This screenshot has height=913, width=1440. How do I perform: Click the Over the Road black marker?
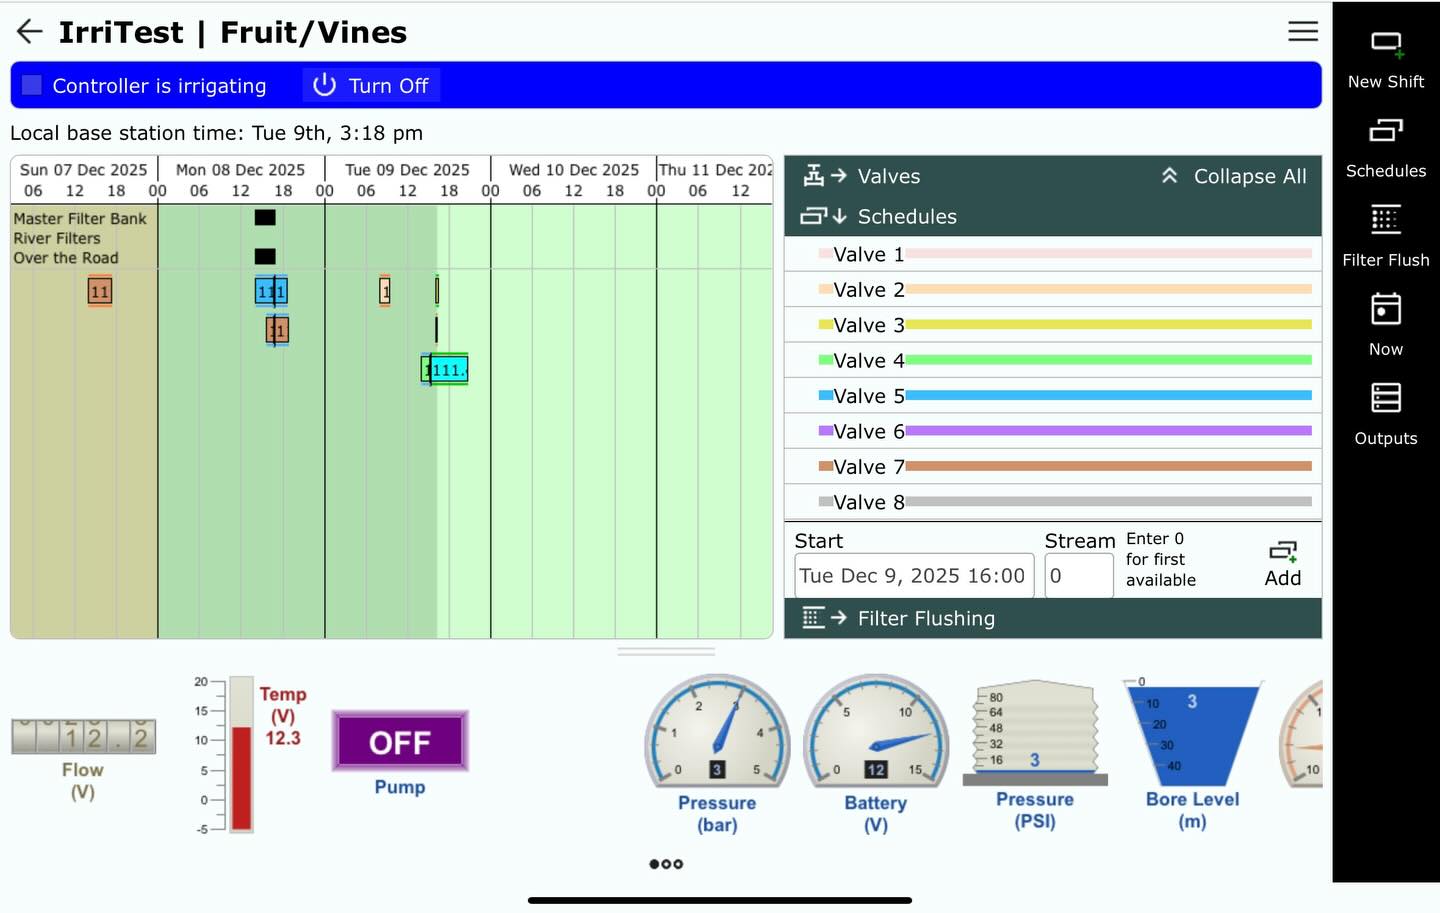tap(265, 256)
